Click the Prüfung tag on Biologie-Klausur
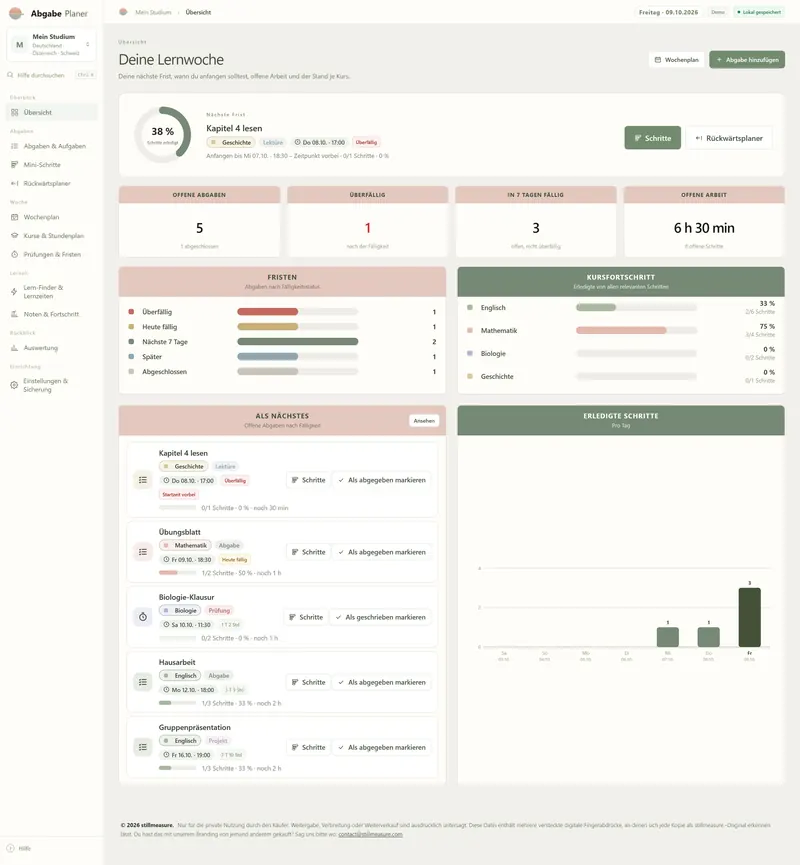 pos(218,610)
